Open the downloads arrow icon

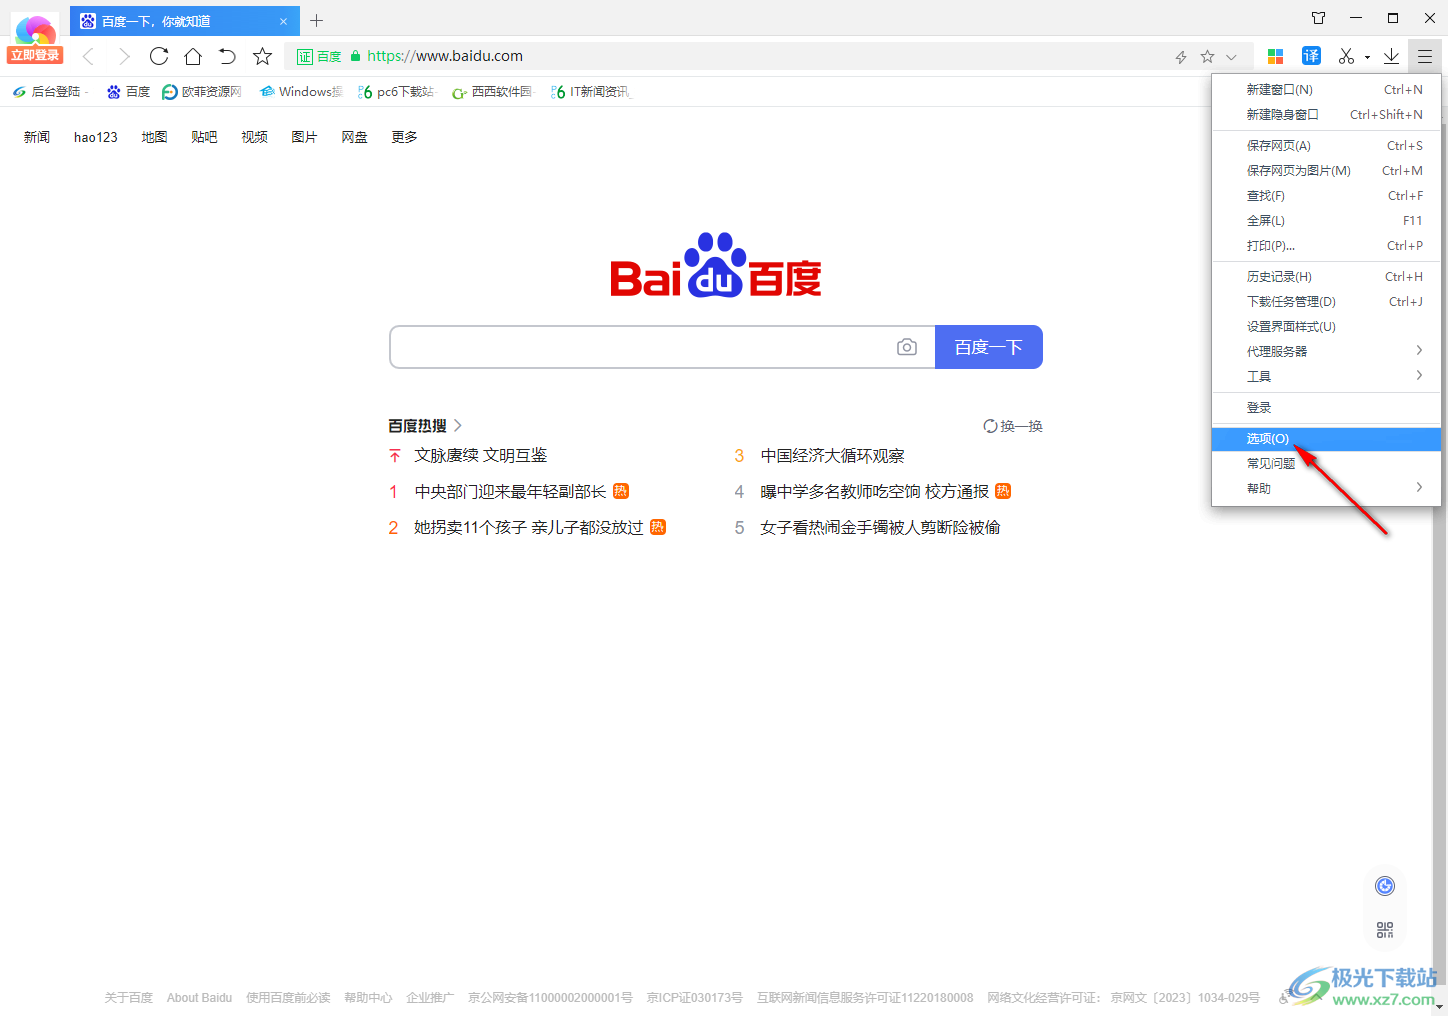tap(1391, 56)
